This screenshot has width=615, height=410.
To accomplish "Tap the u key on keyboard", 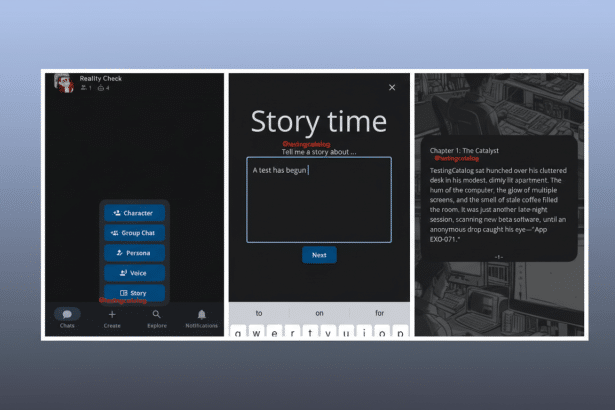I will [x=346, y=332].
